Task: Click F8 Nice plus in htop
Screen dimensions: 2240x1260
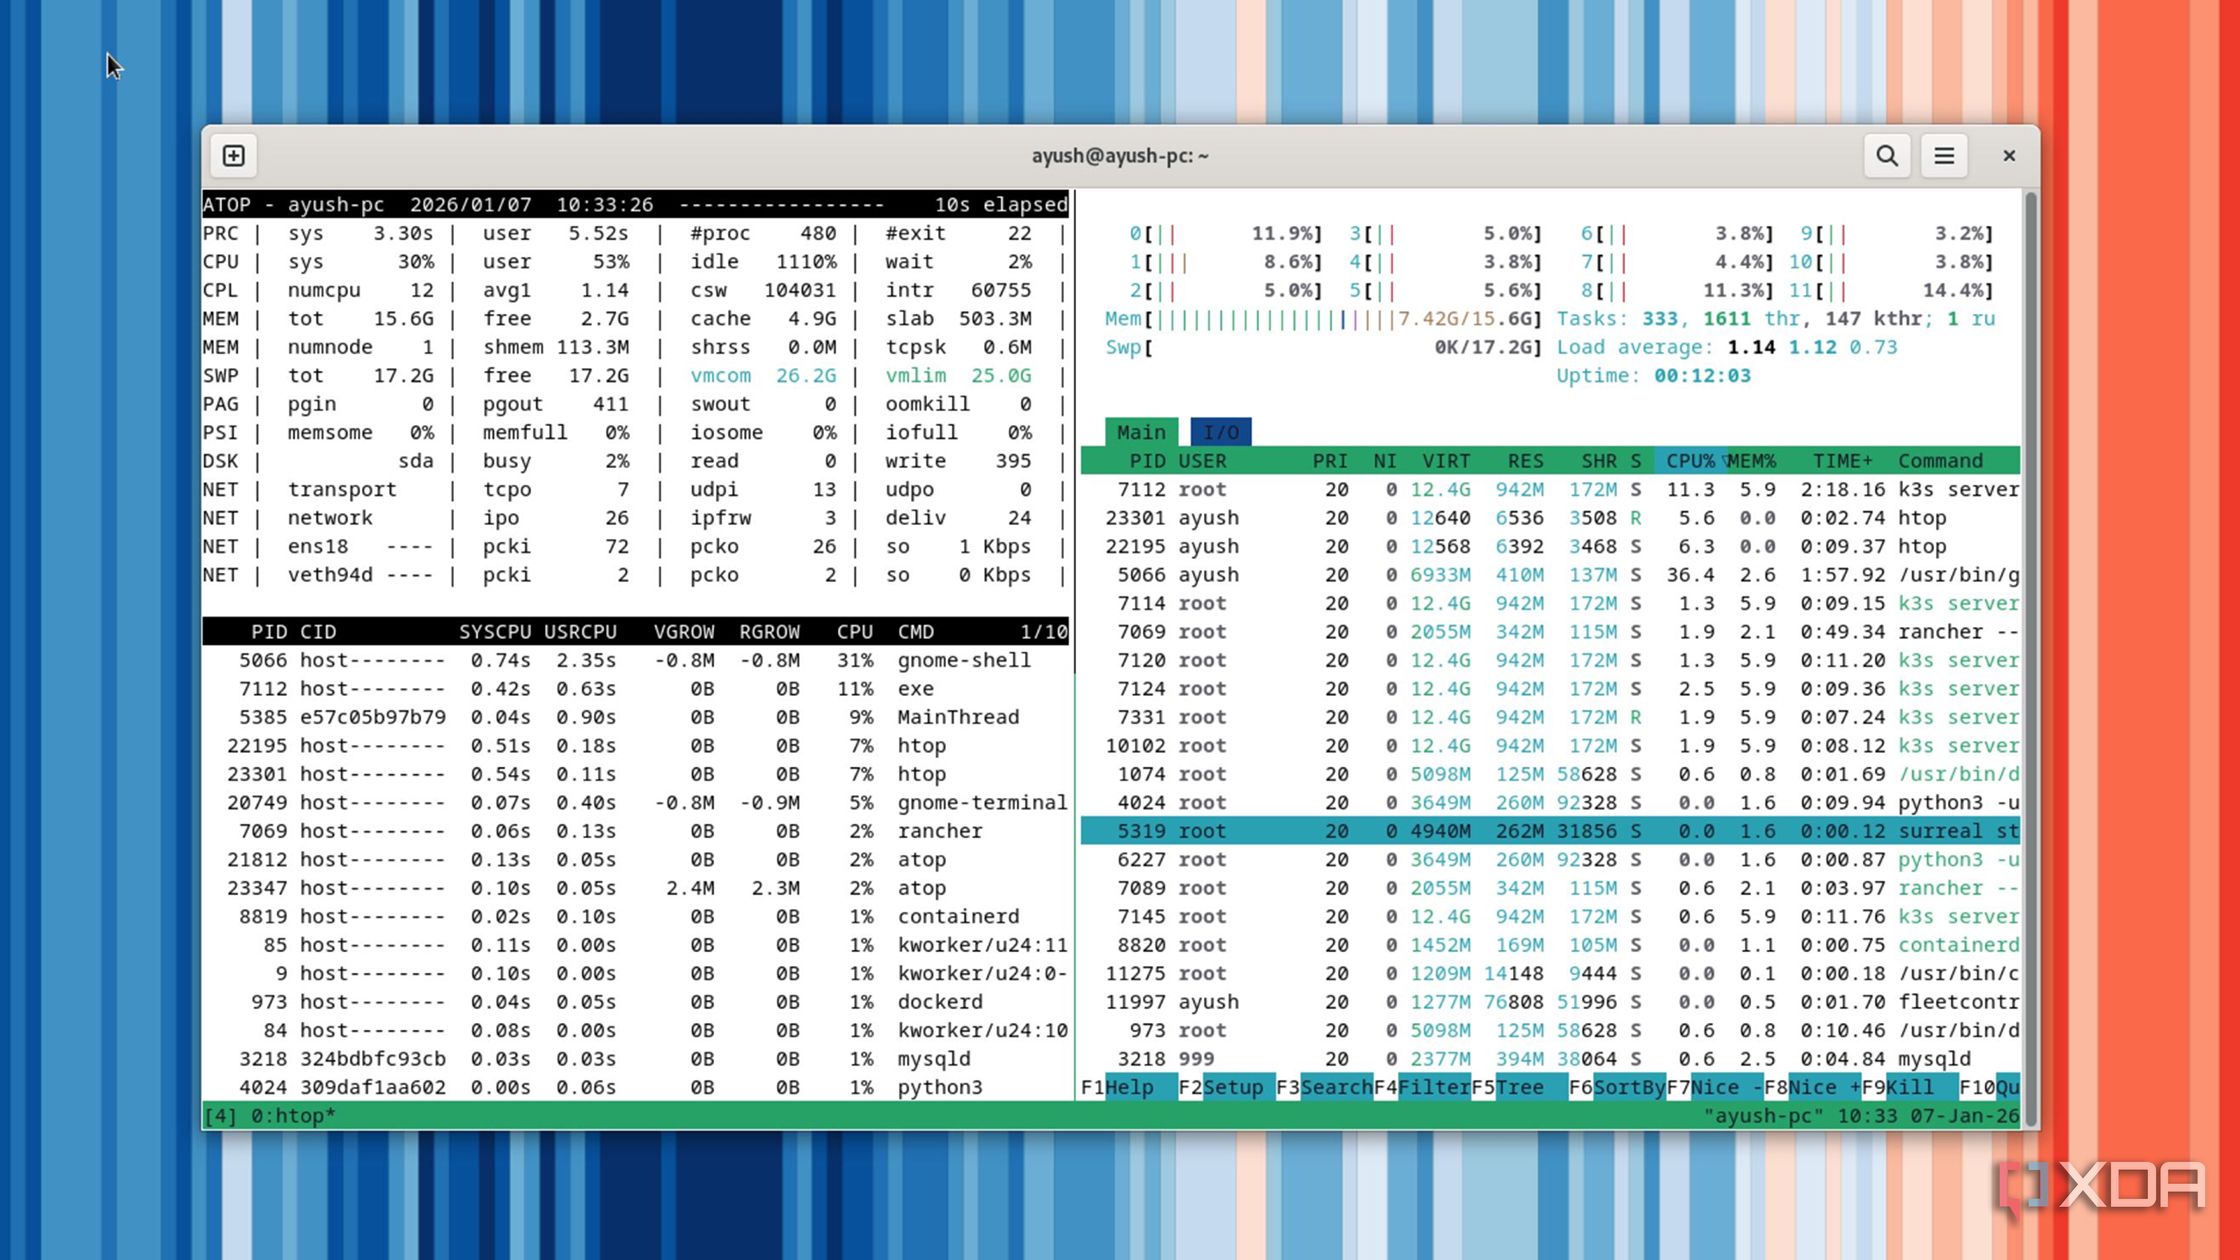Action: pos(1812,1087)
